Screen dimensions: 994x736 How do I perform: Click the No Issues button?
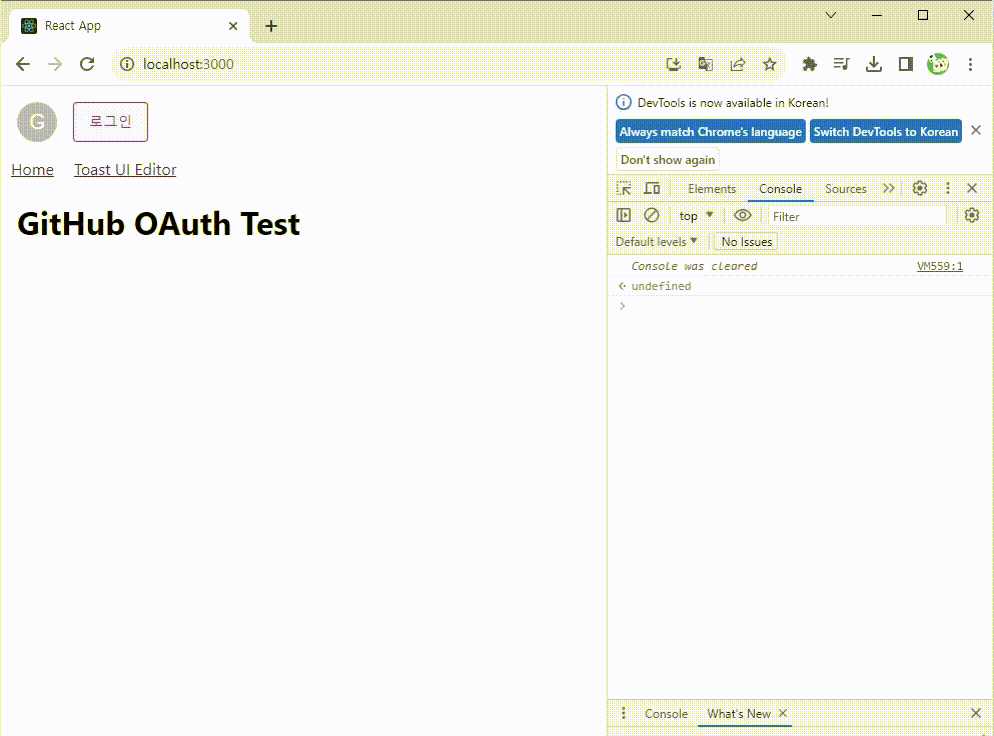pyautogui.click(x=746, y=242)
